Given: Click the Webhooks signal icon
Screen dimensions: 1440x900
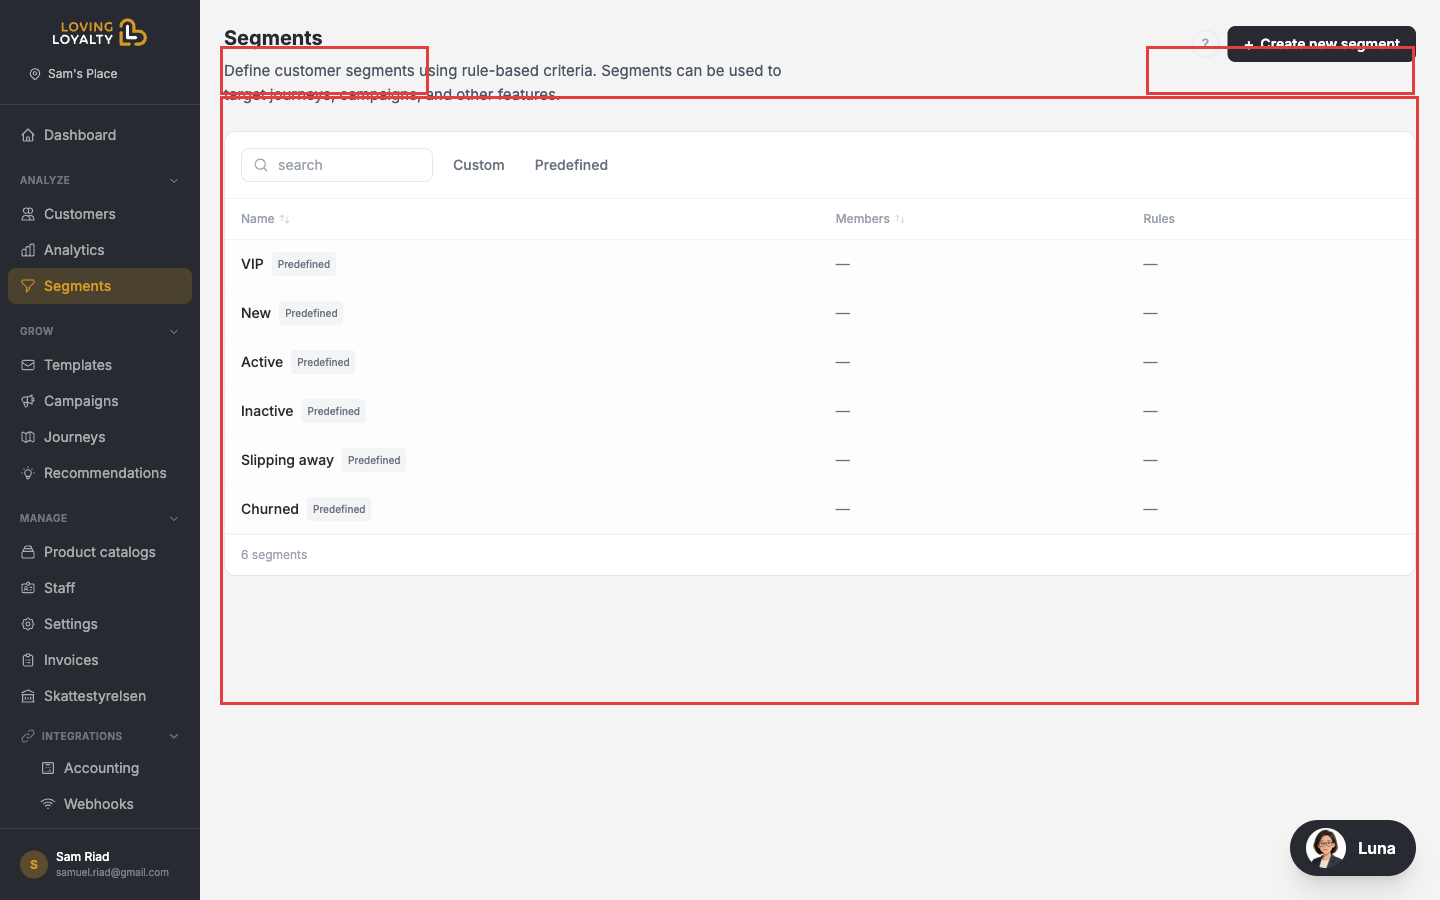Looking at the screenshot, I should click(48, 804).
